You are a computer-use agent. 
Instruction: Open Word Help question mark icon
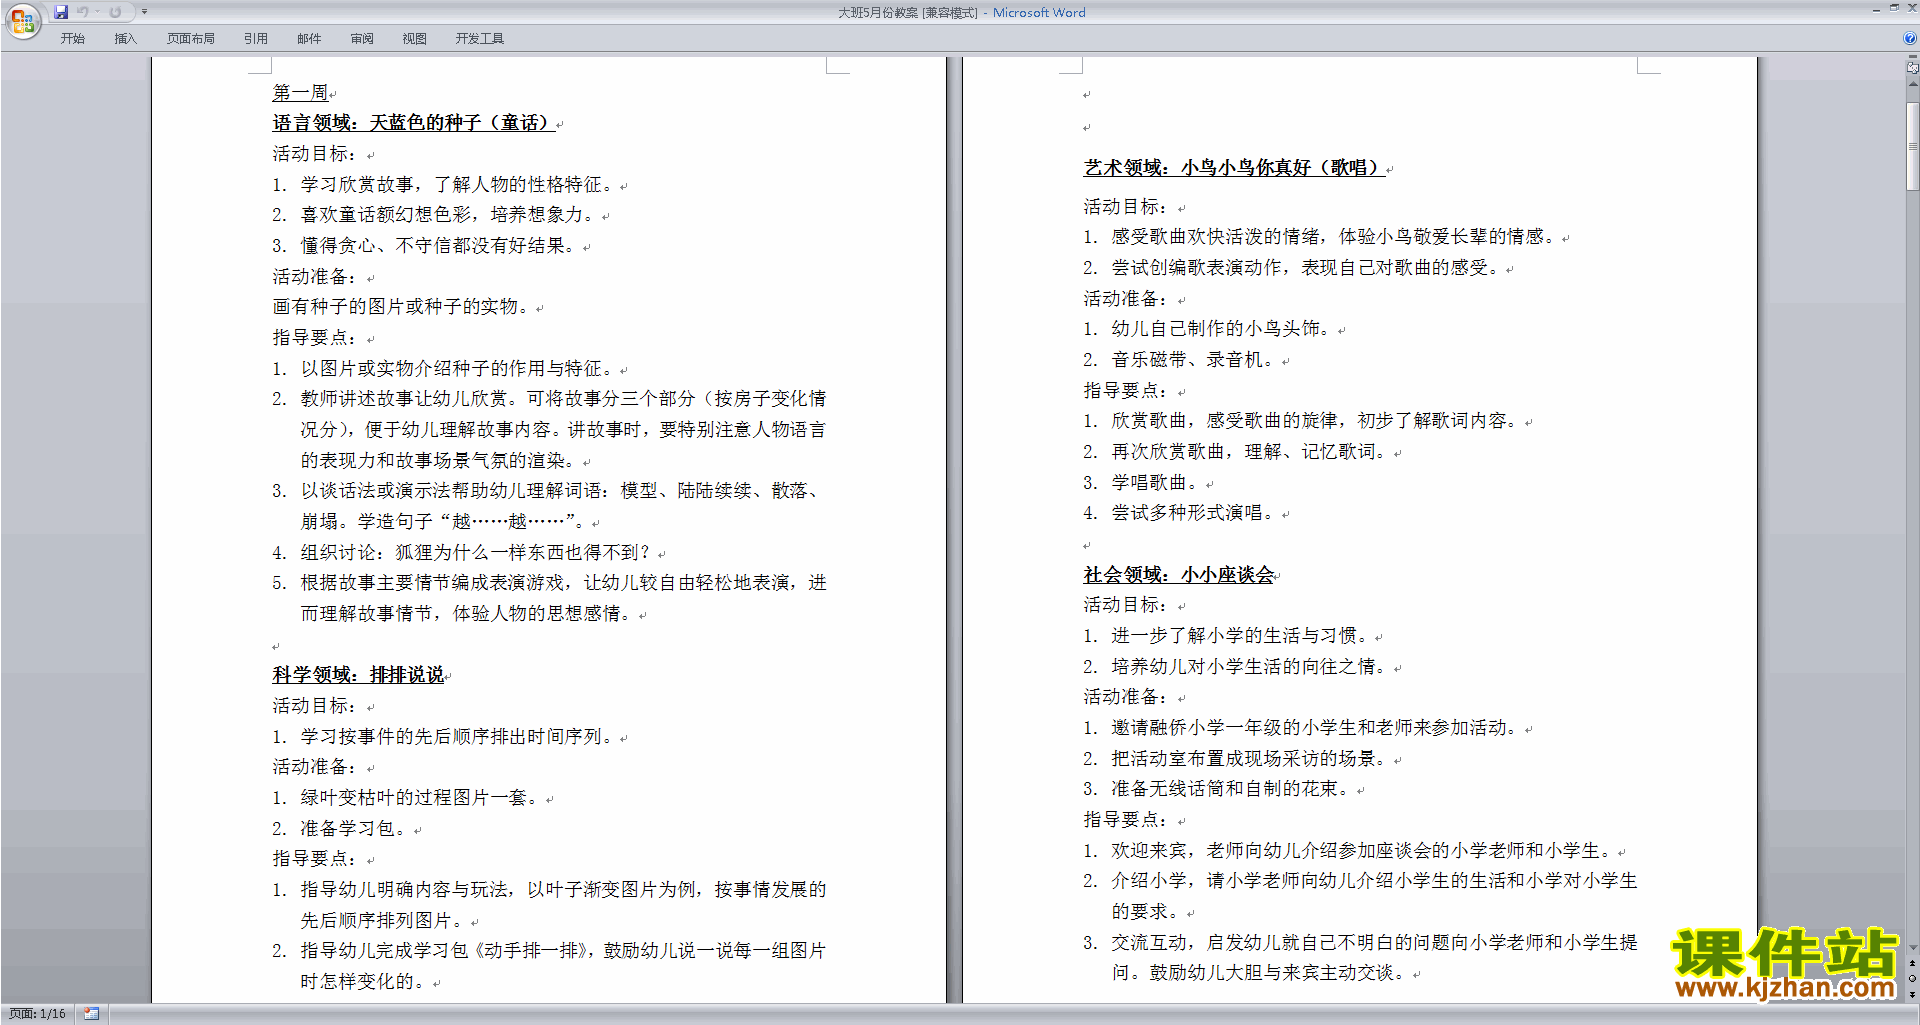coord(1910,38)
